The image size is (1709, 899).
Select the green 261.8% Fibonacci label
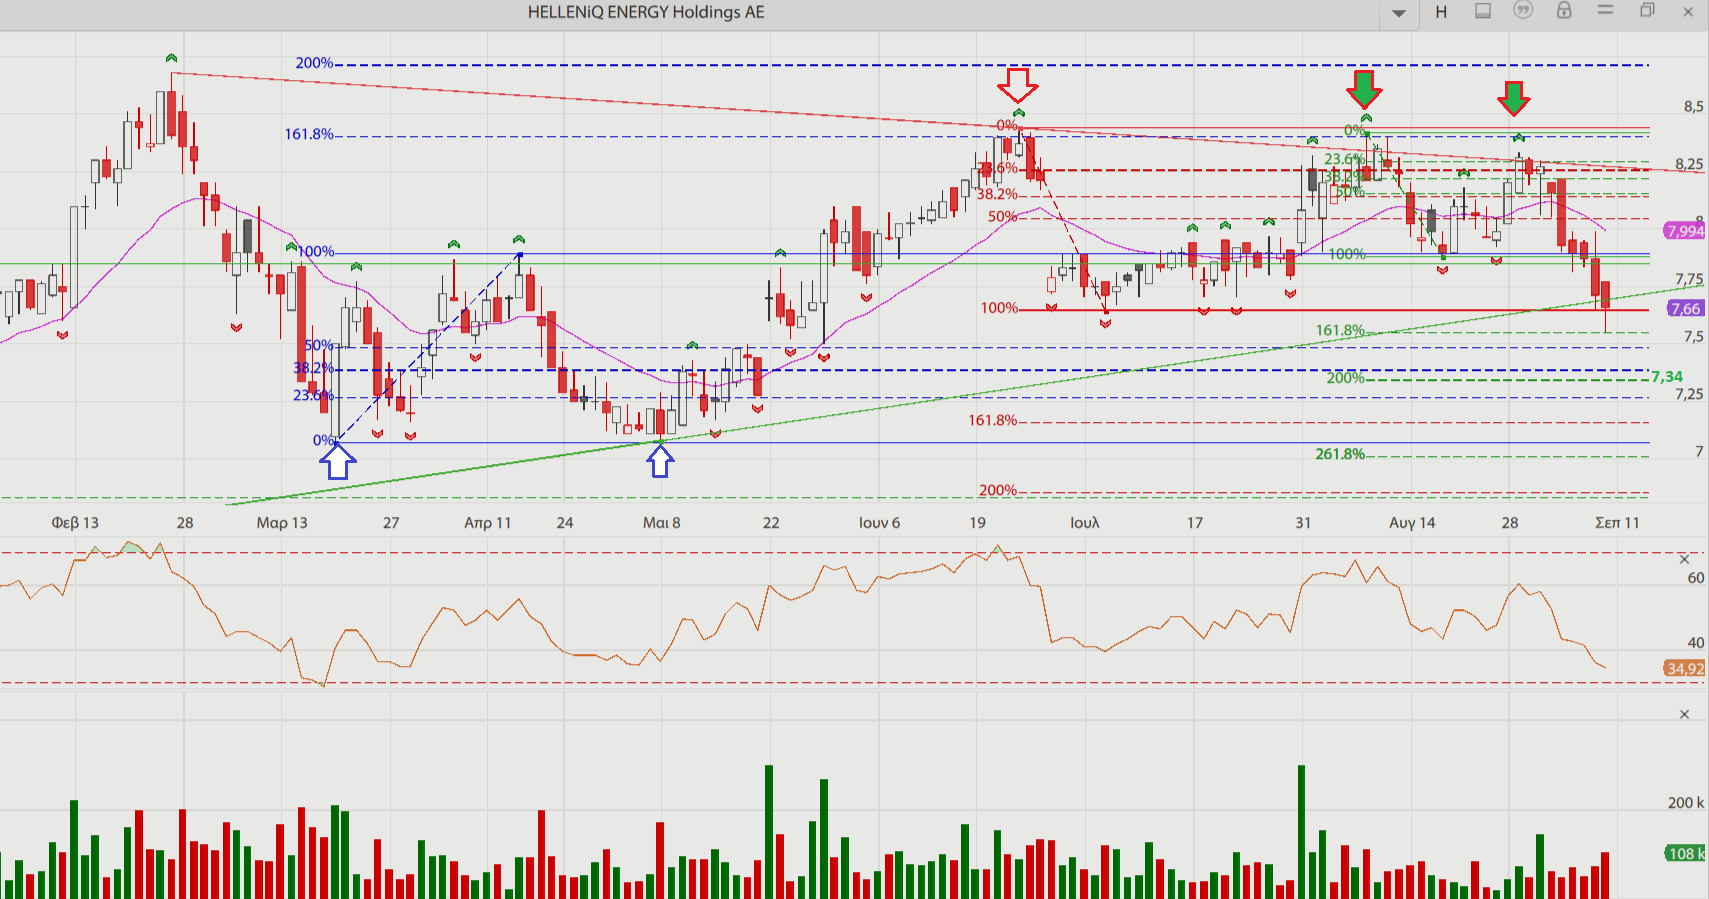point(1340,454)
